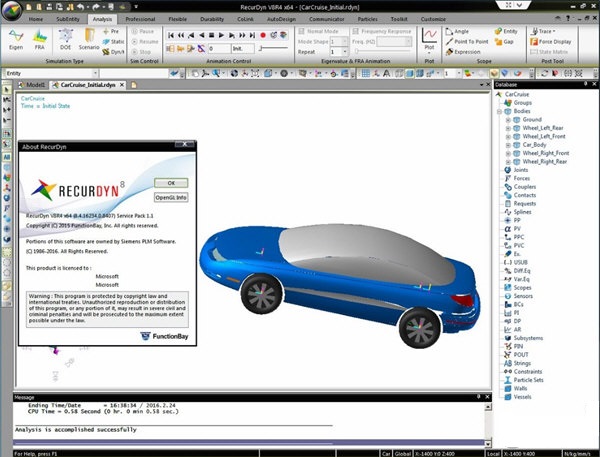The width and height of the screenshot is (600, 457).
Task: Start recording the animation
Action: pos(263,35)
